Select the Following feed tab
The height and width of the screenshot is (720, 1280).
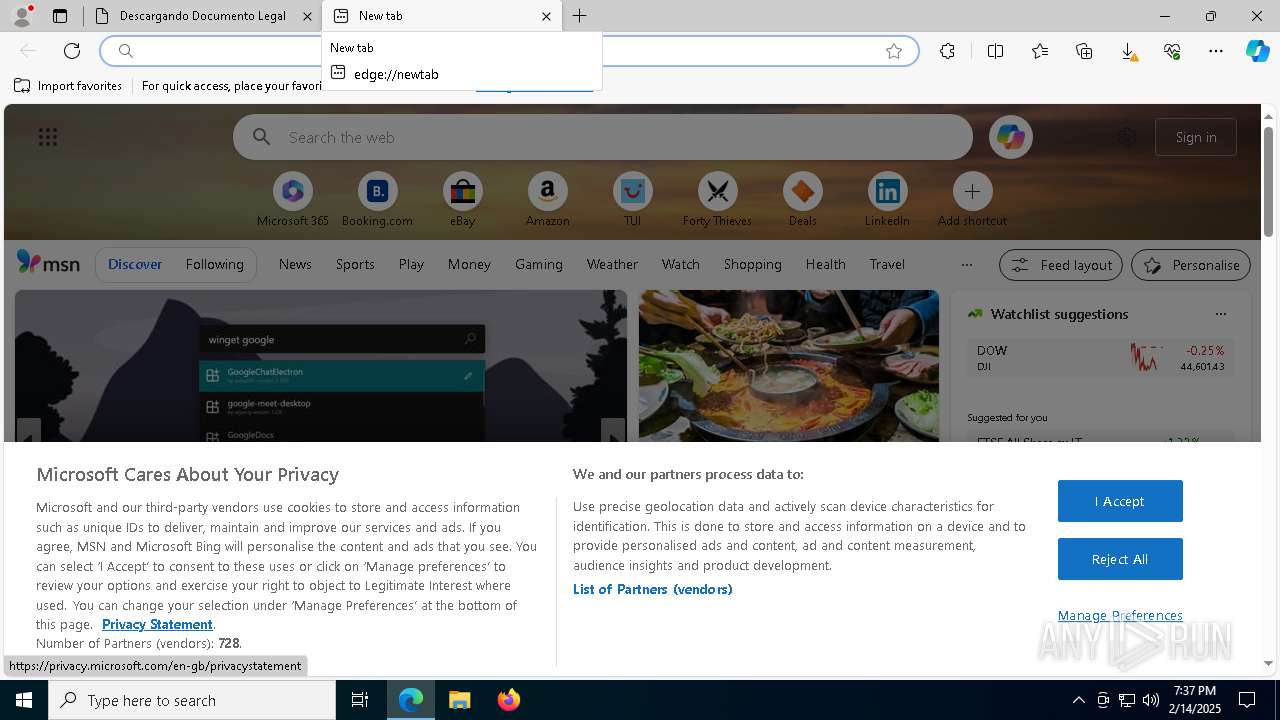point(214,264)
